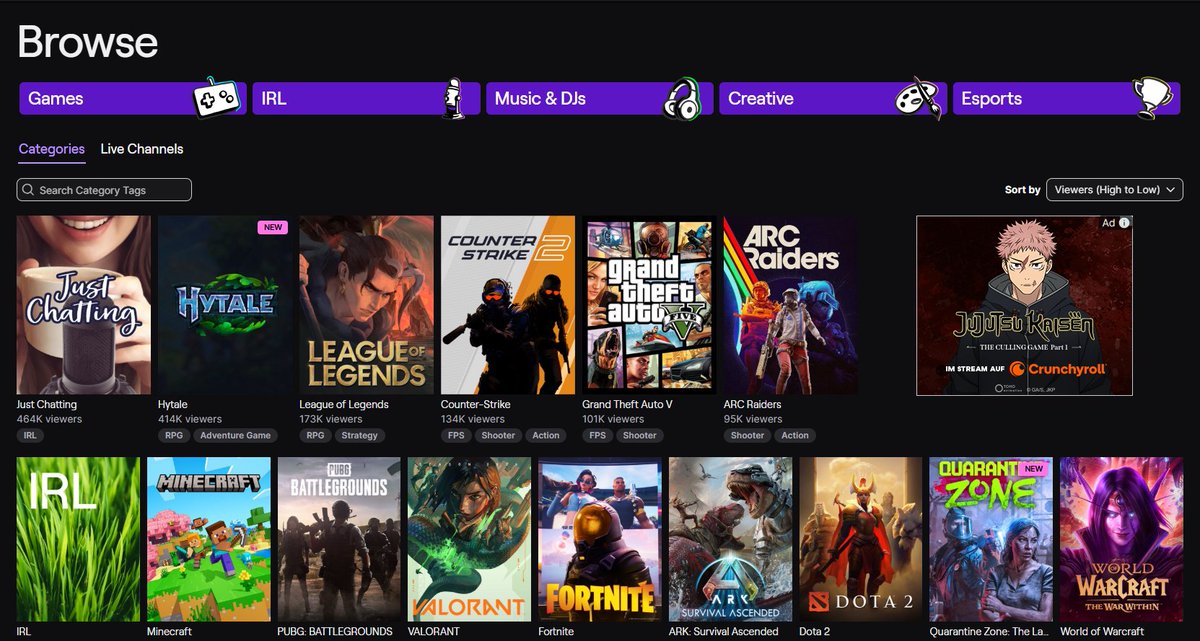The image size is (1200, 641).
Task: Click the VALORANT title below its cover
Action: [433, 632]
